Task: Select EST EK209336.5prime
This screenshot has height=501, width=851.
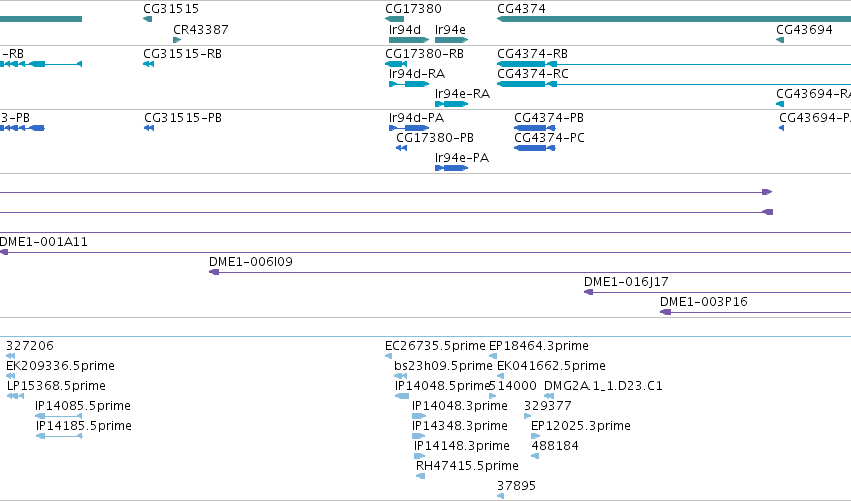Action: (60, 366)
